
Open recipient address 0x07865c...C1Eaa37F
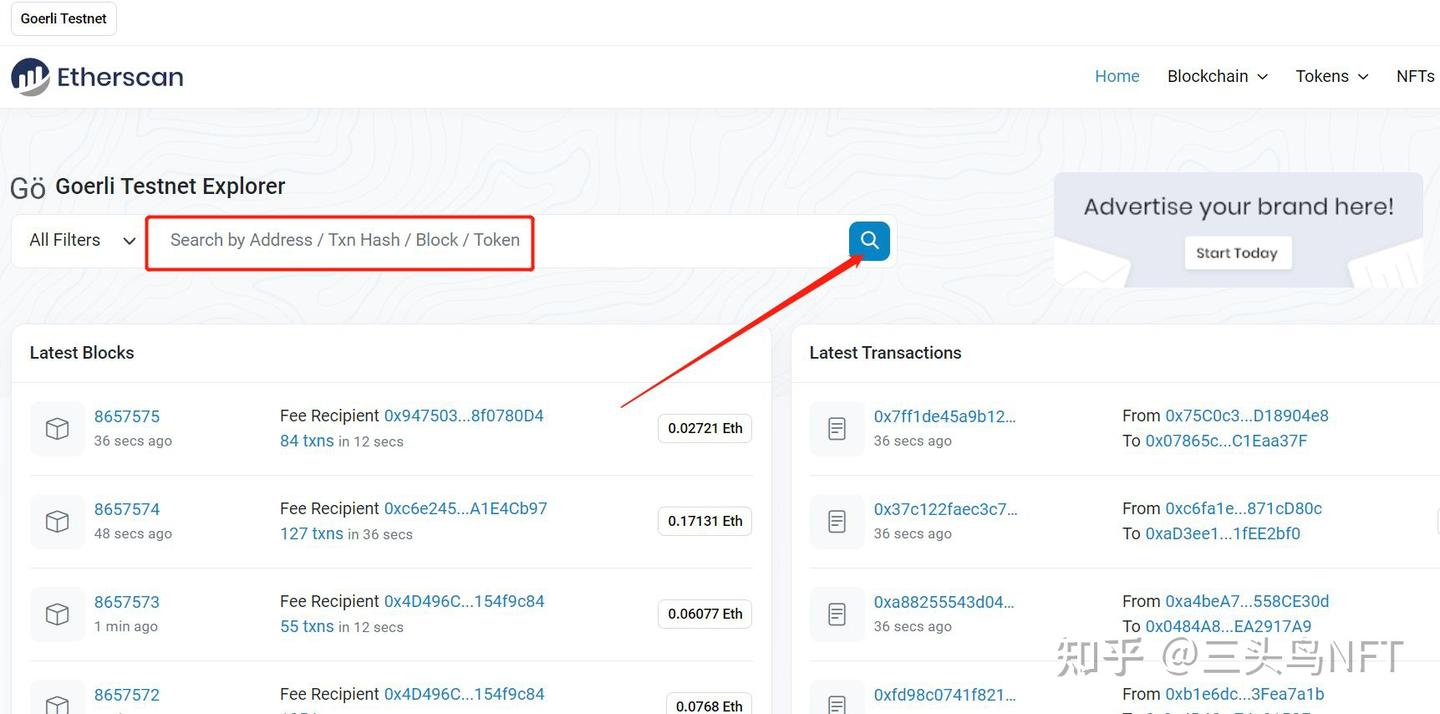1226,441
